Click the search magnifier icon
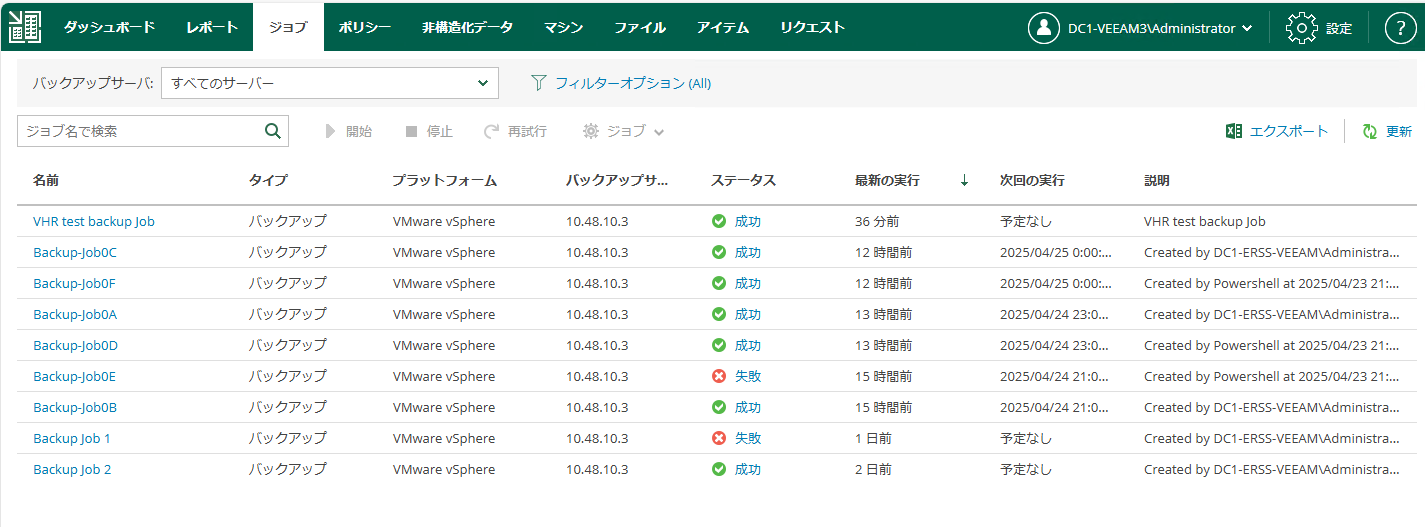Screen dimensions: 1425x527 tap(272, 131)
